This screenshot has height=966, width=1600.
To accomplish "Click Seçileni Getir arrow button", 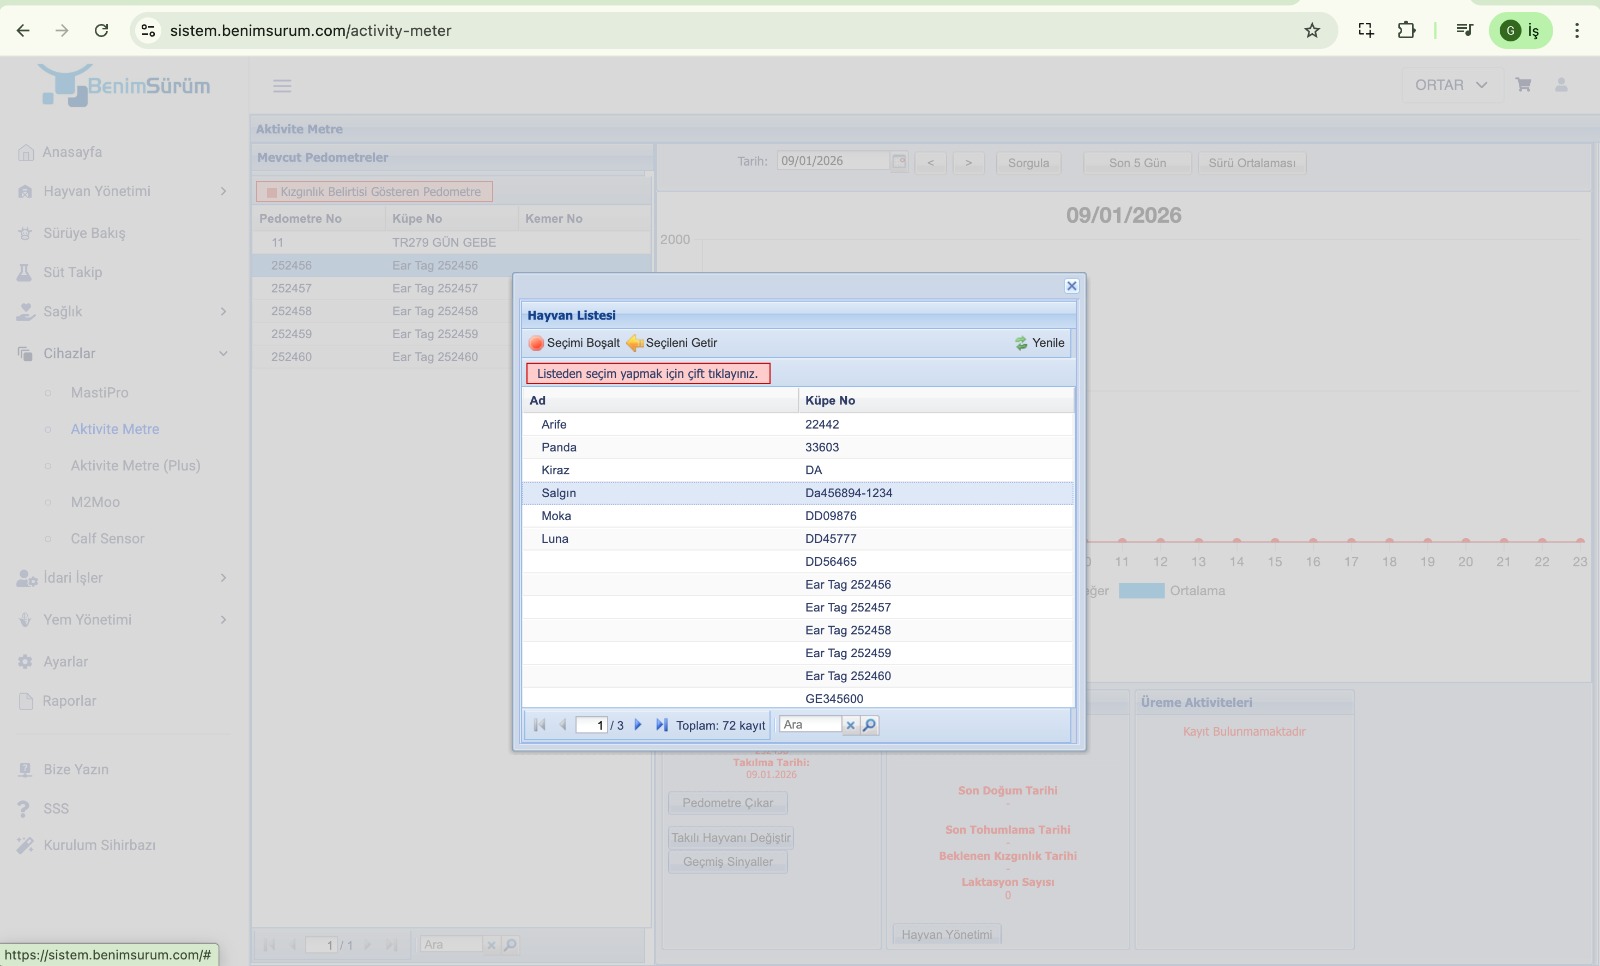I will 635,343.
